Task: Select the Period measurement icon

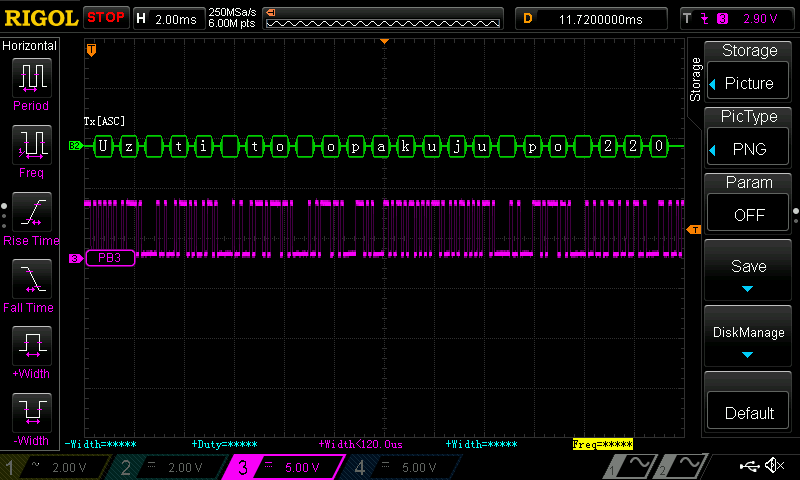Action: click(32, 78)
